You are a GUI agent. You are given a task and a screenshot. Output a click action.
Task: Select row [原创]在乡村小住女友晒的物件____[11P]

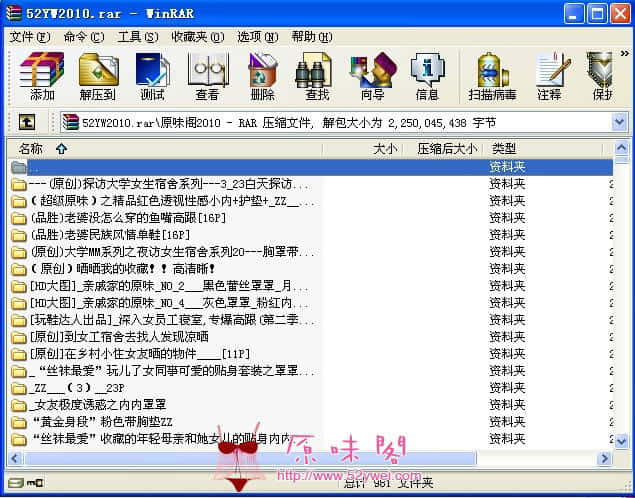311,354
